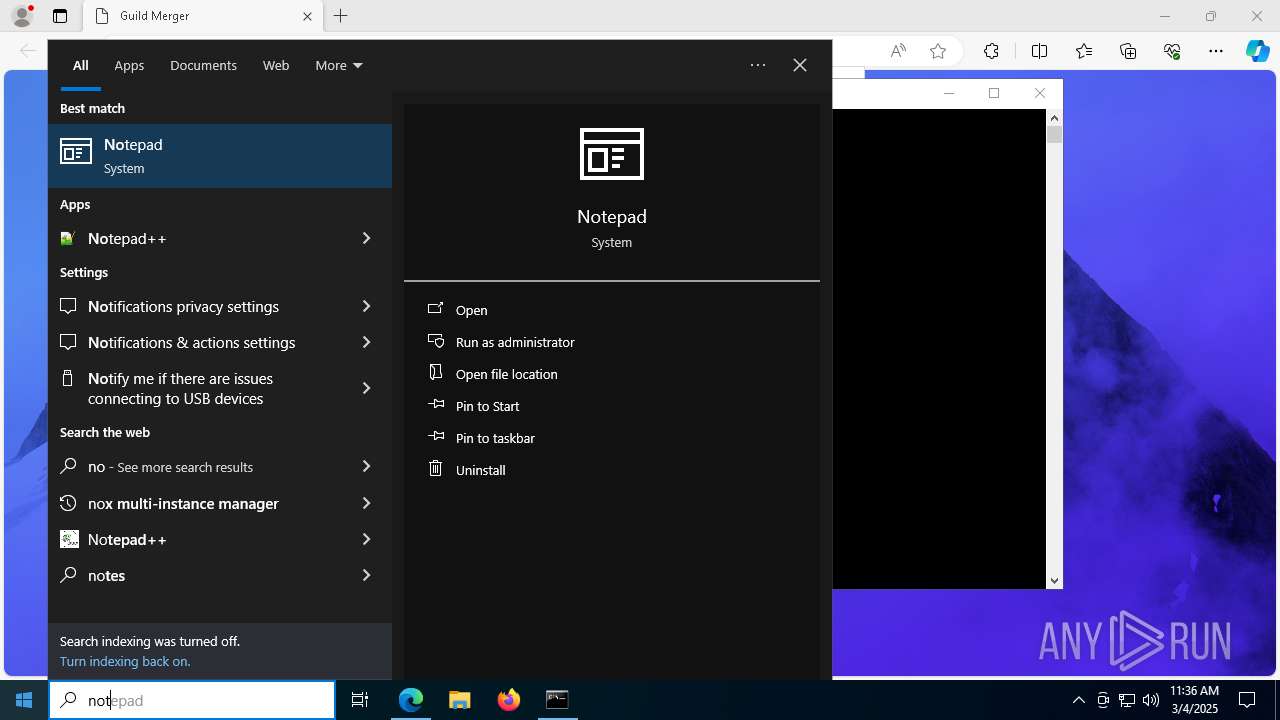Open the Copilot sidebar icon
This screenshot has height=720, width=1280.
click(1257, 51)
